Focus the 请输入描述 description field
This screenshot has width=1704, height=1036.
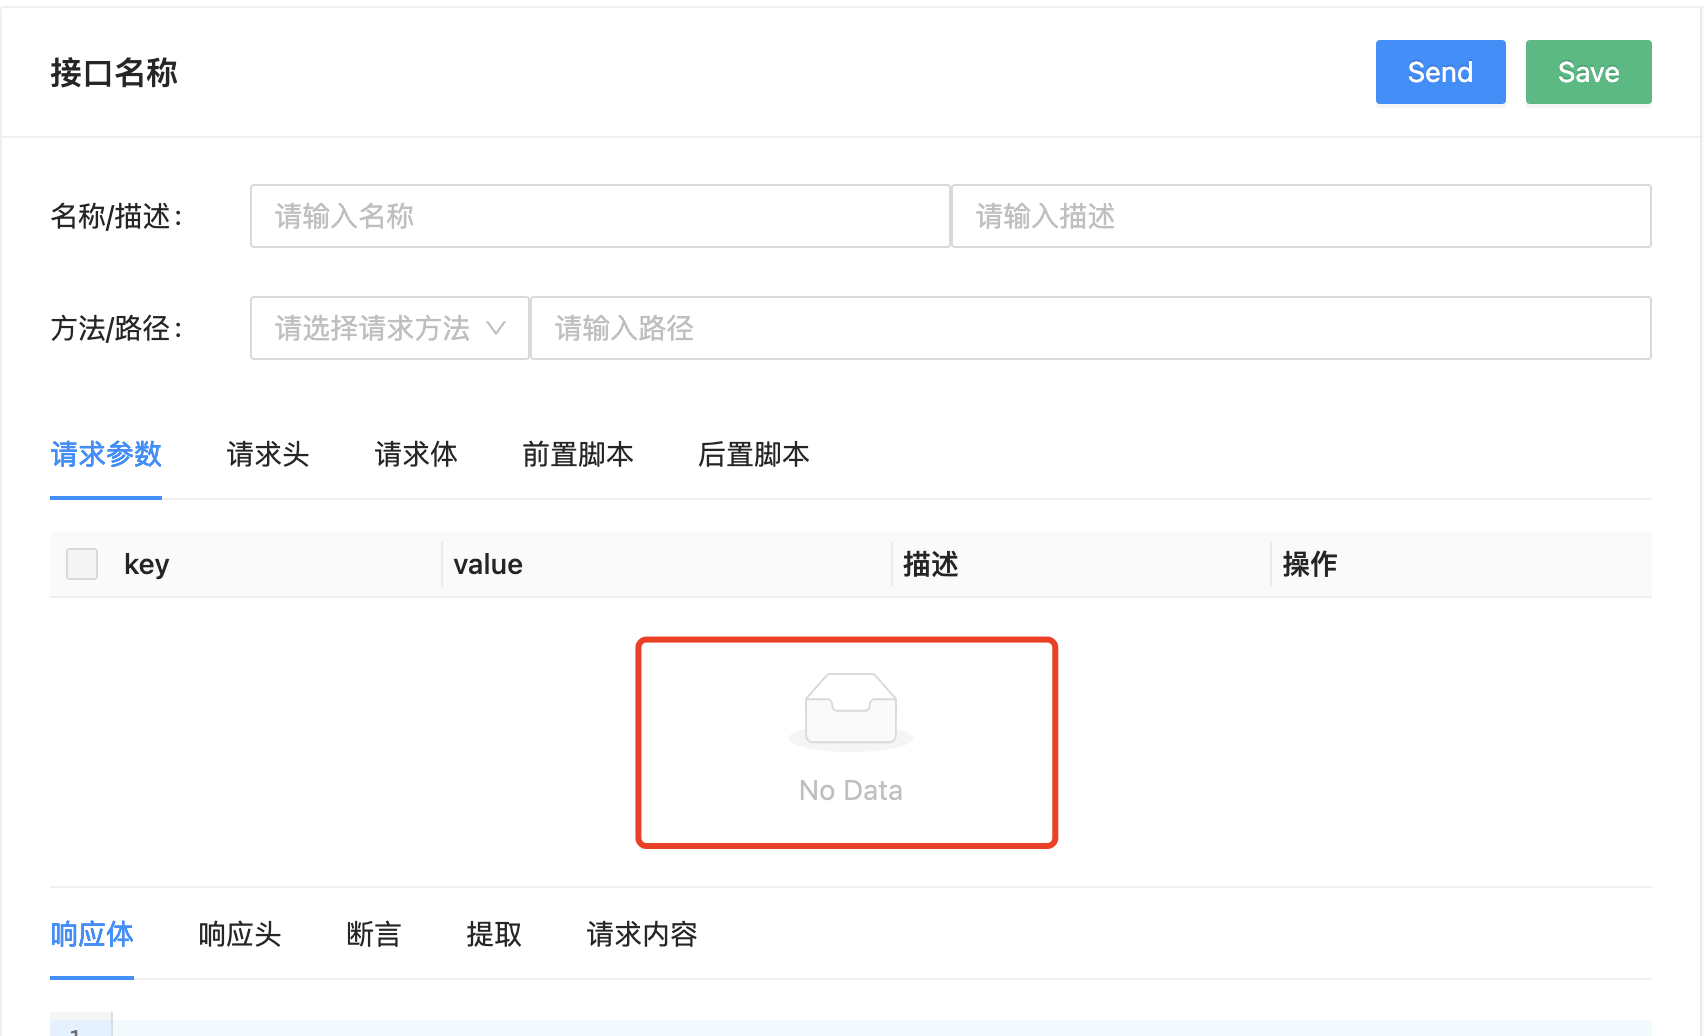pos(1301,216)
